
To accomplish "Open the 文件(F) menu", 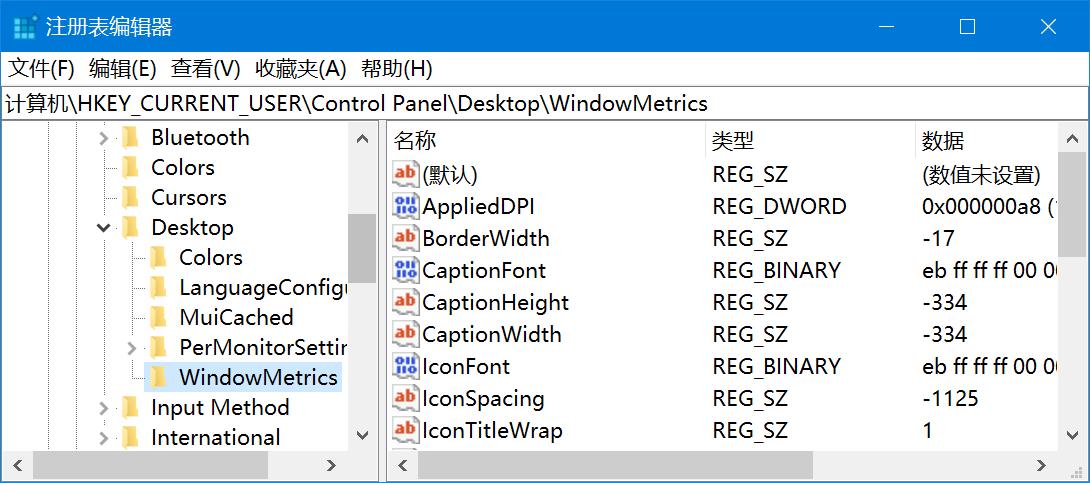I will (41, 69).
